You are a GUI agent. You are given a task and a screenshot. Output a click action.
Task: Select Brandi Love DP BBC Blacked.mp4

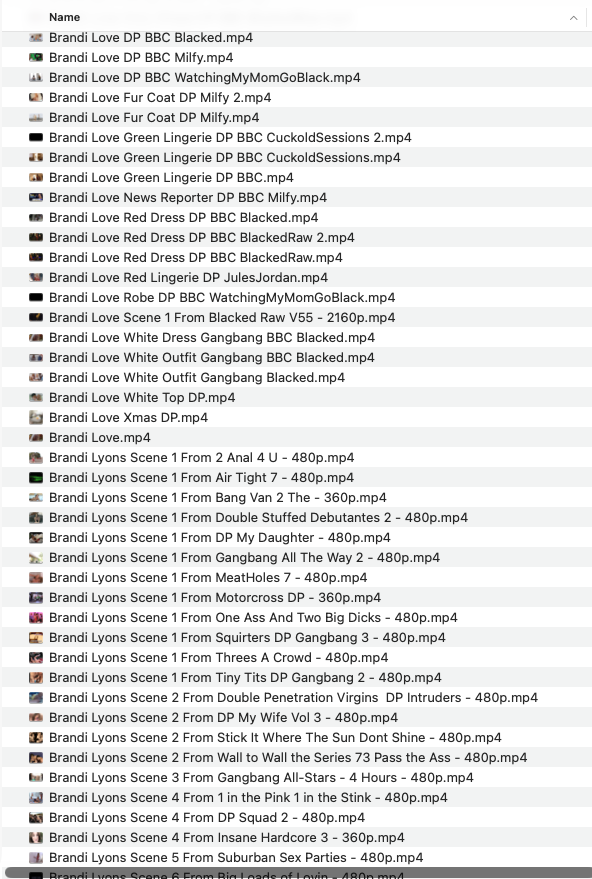pyautogui.click(x=151, y=38)
